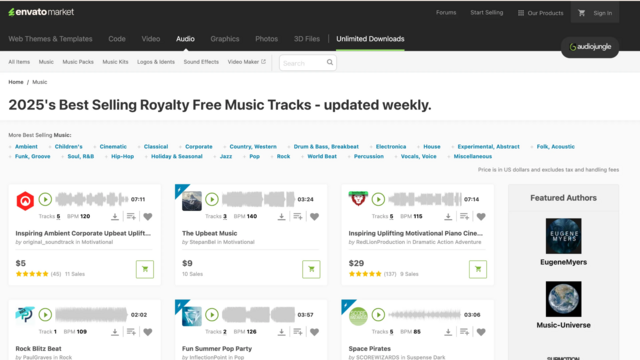
Task: Open the EugeneMyers featured author thumbnail
Action: click(x=563, y=236)
